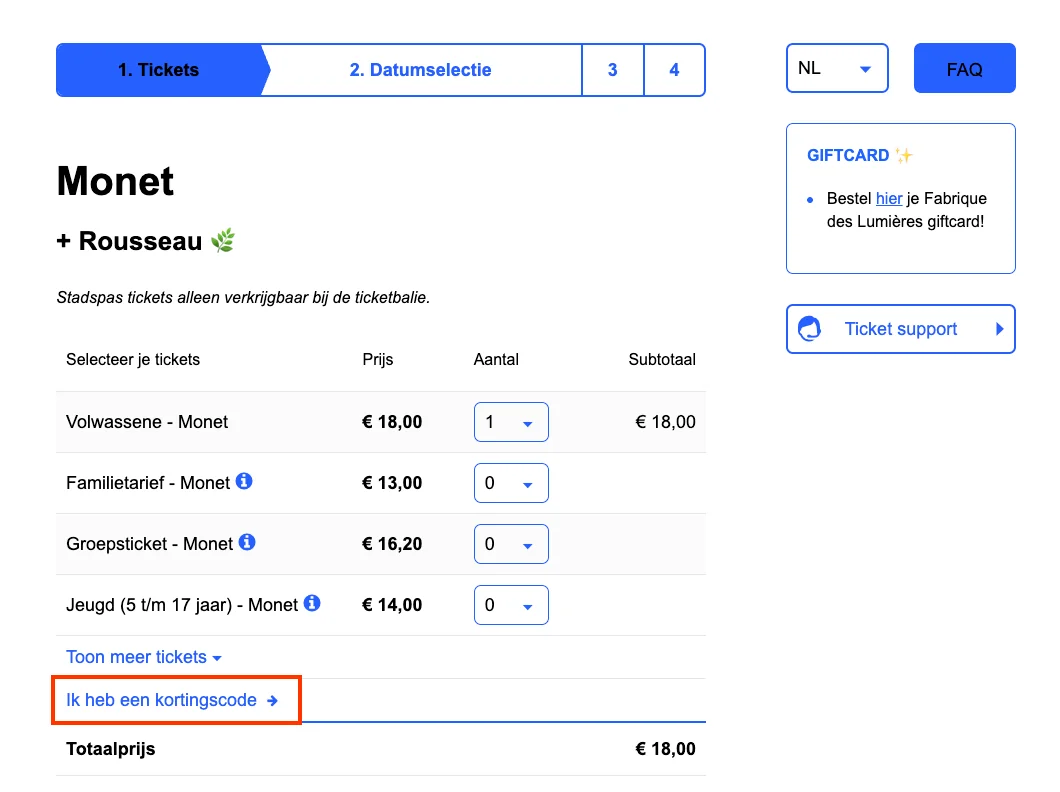1060x792 pixels.
Task: Click the Monet title
Action: click(116, 181)
